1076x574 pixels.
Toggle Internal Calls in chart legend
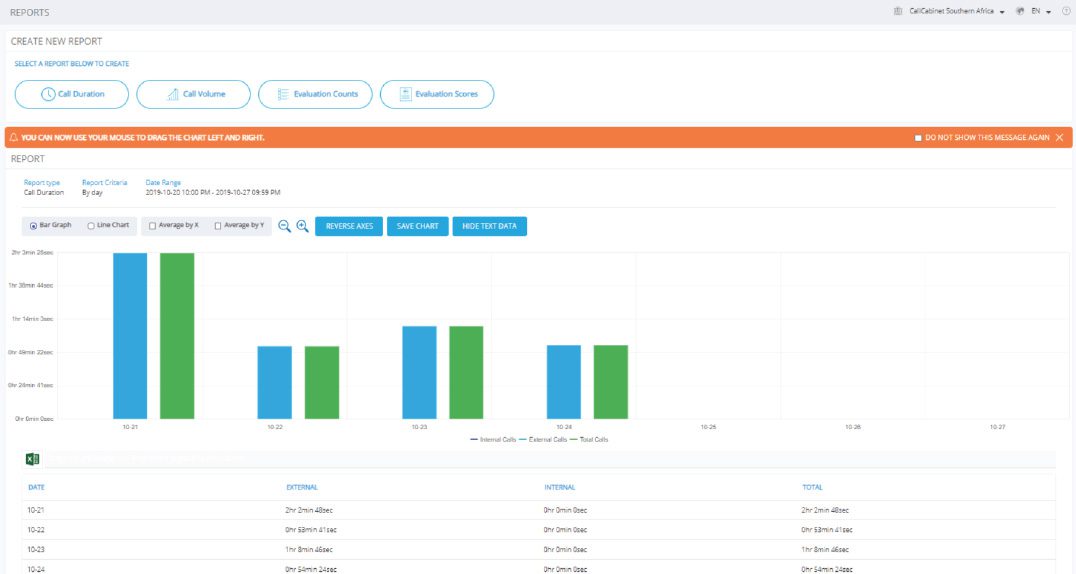click(493, 439)
